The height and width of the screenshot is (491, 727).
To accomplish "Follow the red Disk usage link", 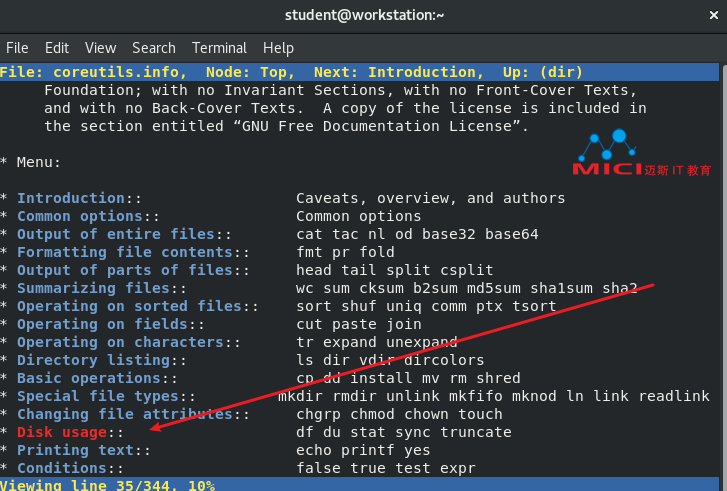I will (x=62, y=433).
